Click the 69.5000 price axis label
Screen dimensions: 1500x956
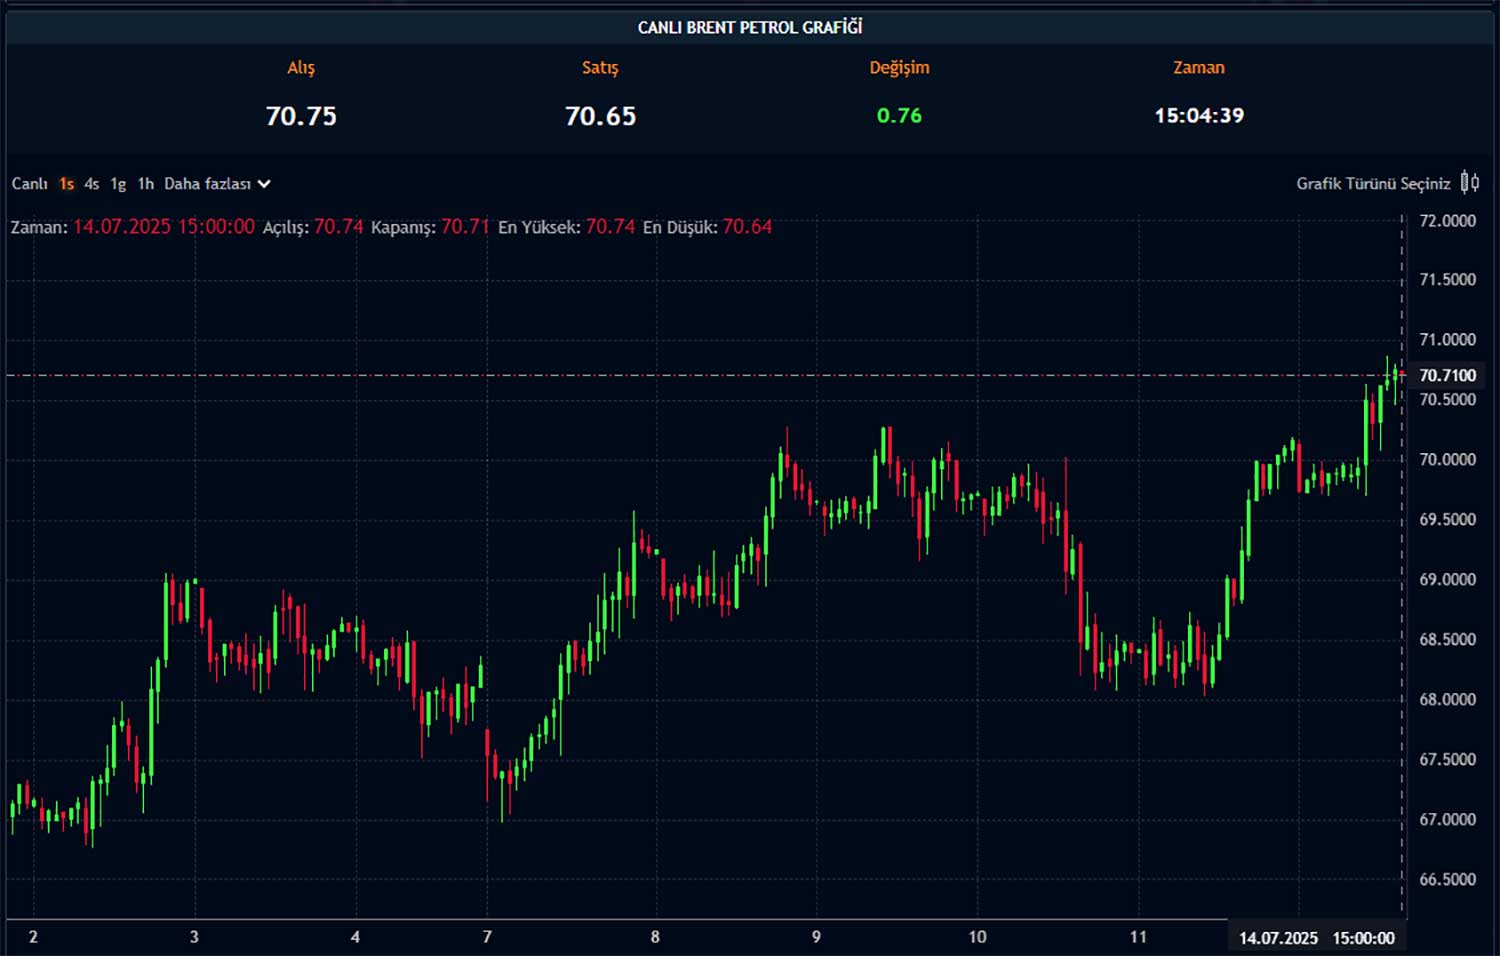click(1447, 520)
